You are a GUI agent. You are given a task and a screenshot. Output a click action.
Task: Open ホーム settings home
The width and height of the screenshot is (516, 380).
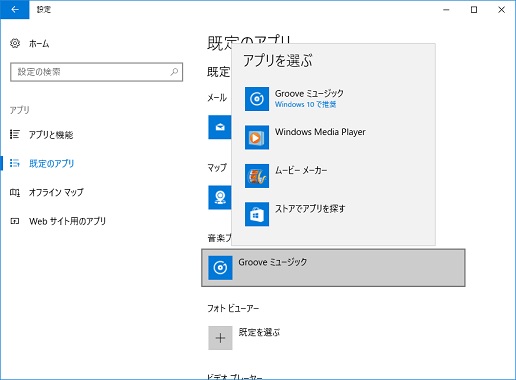(39, 44)
